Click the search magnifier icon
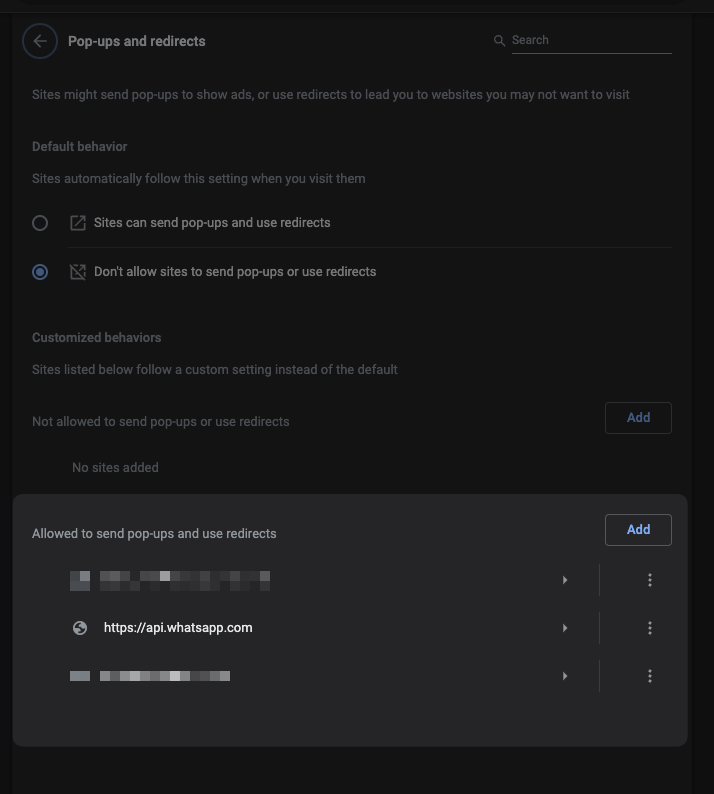The width and height of the screenshot is (714, 794). tap(499, 41)
